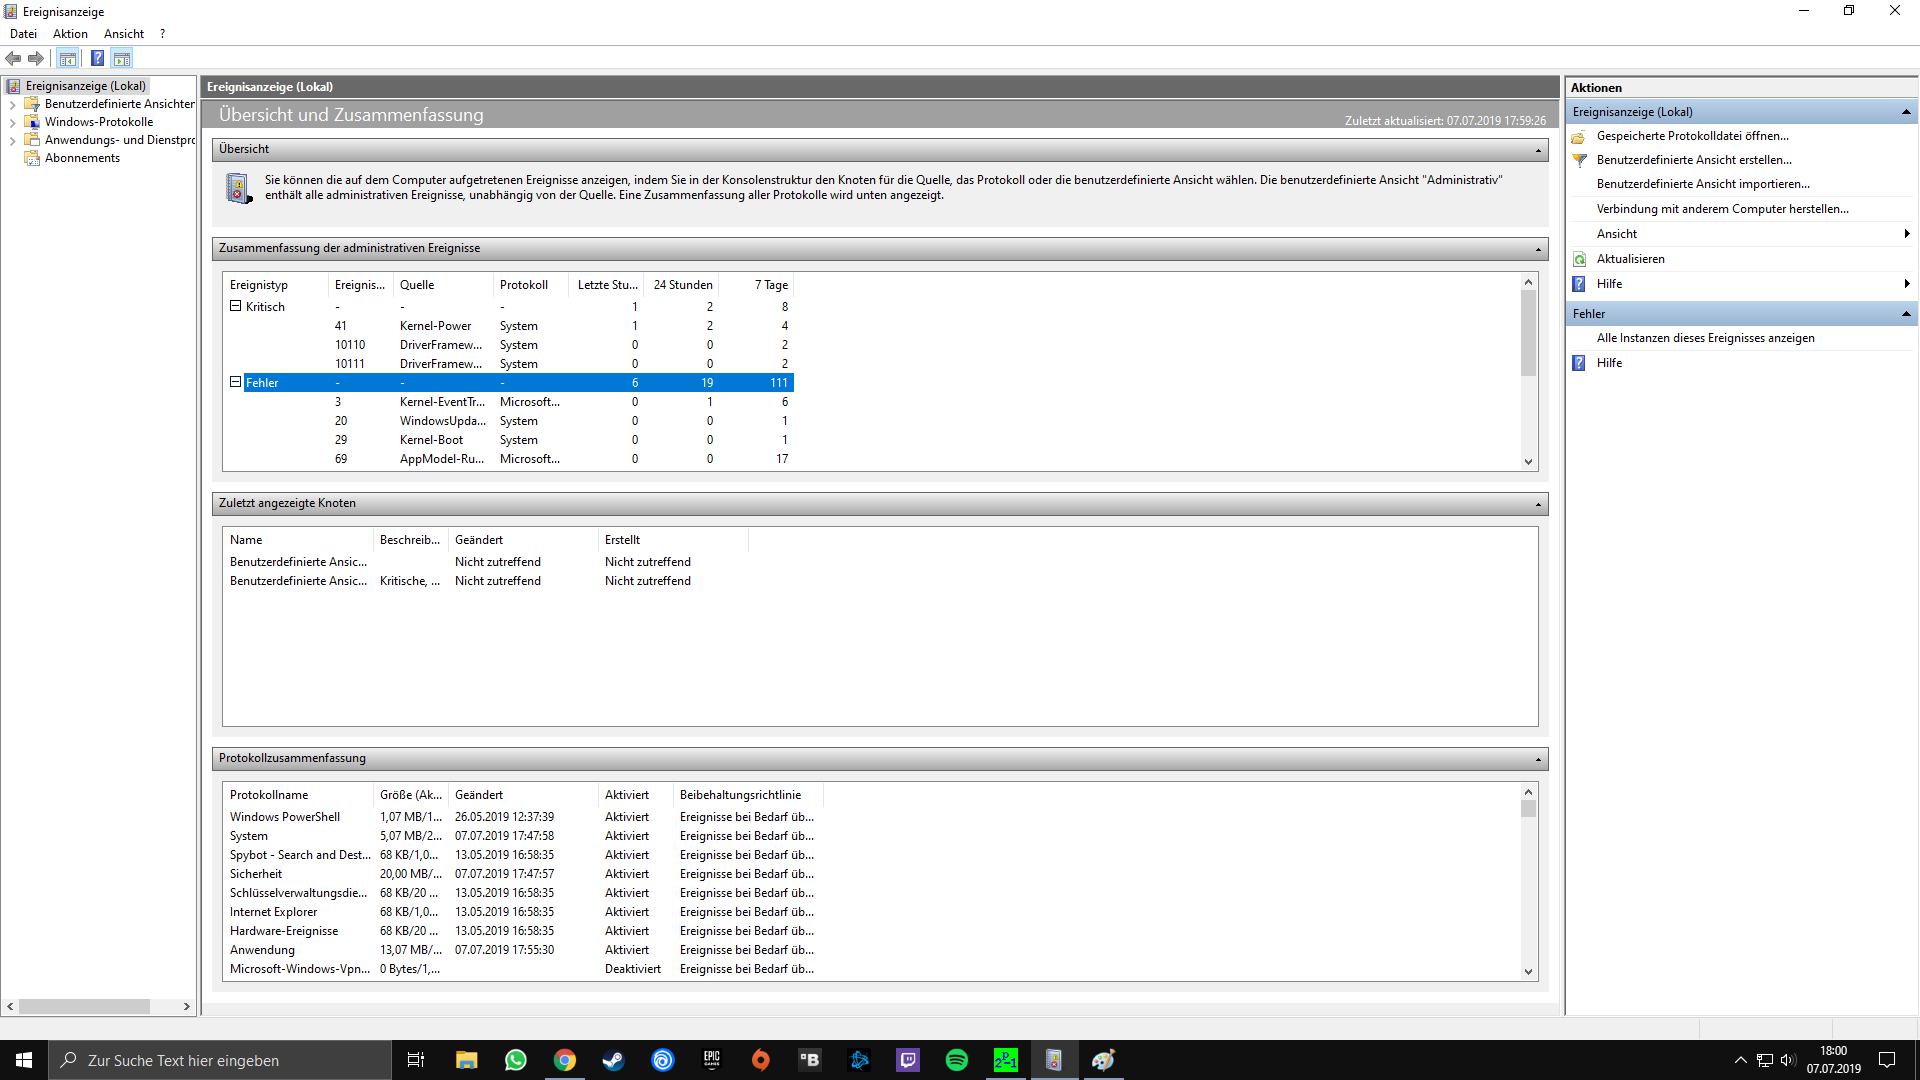Toggle the action pane show/hide toolbar icon

[x=122, y=58]
